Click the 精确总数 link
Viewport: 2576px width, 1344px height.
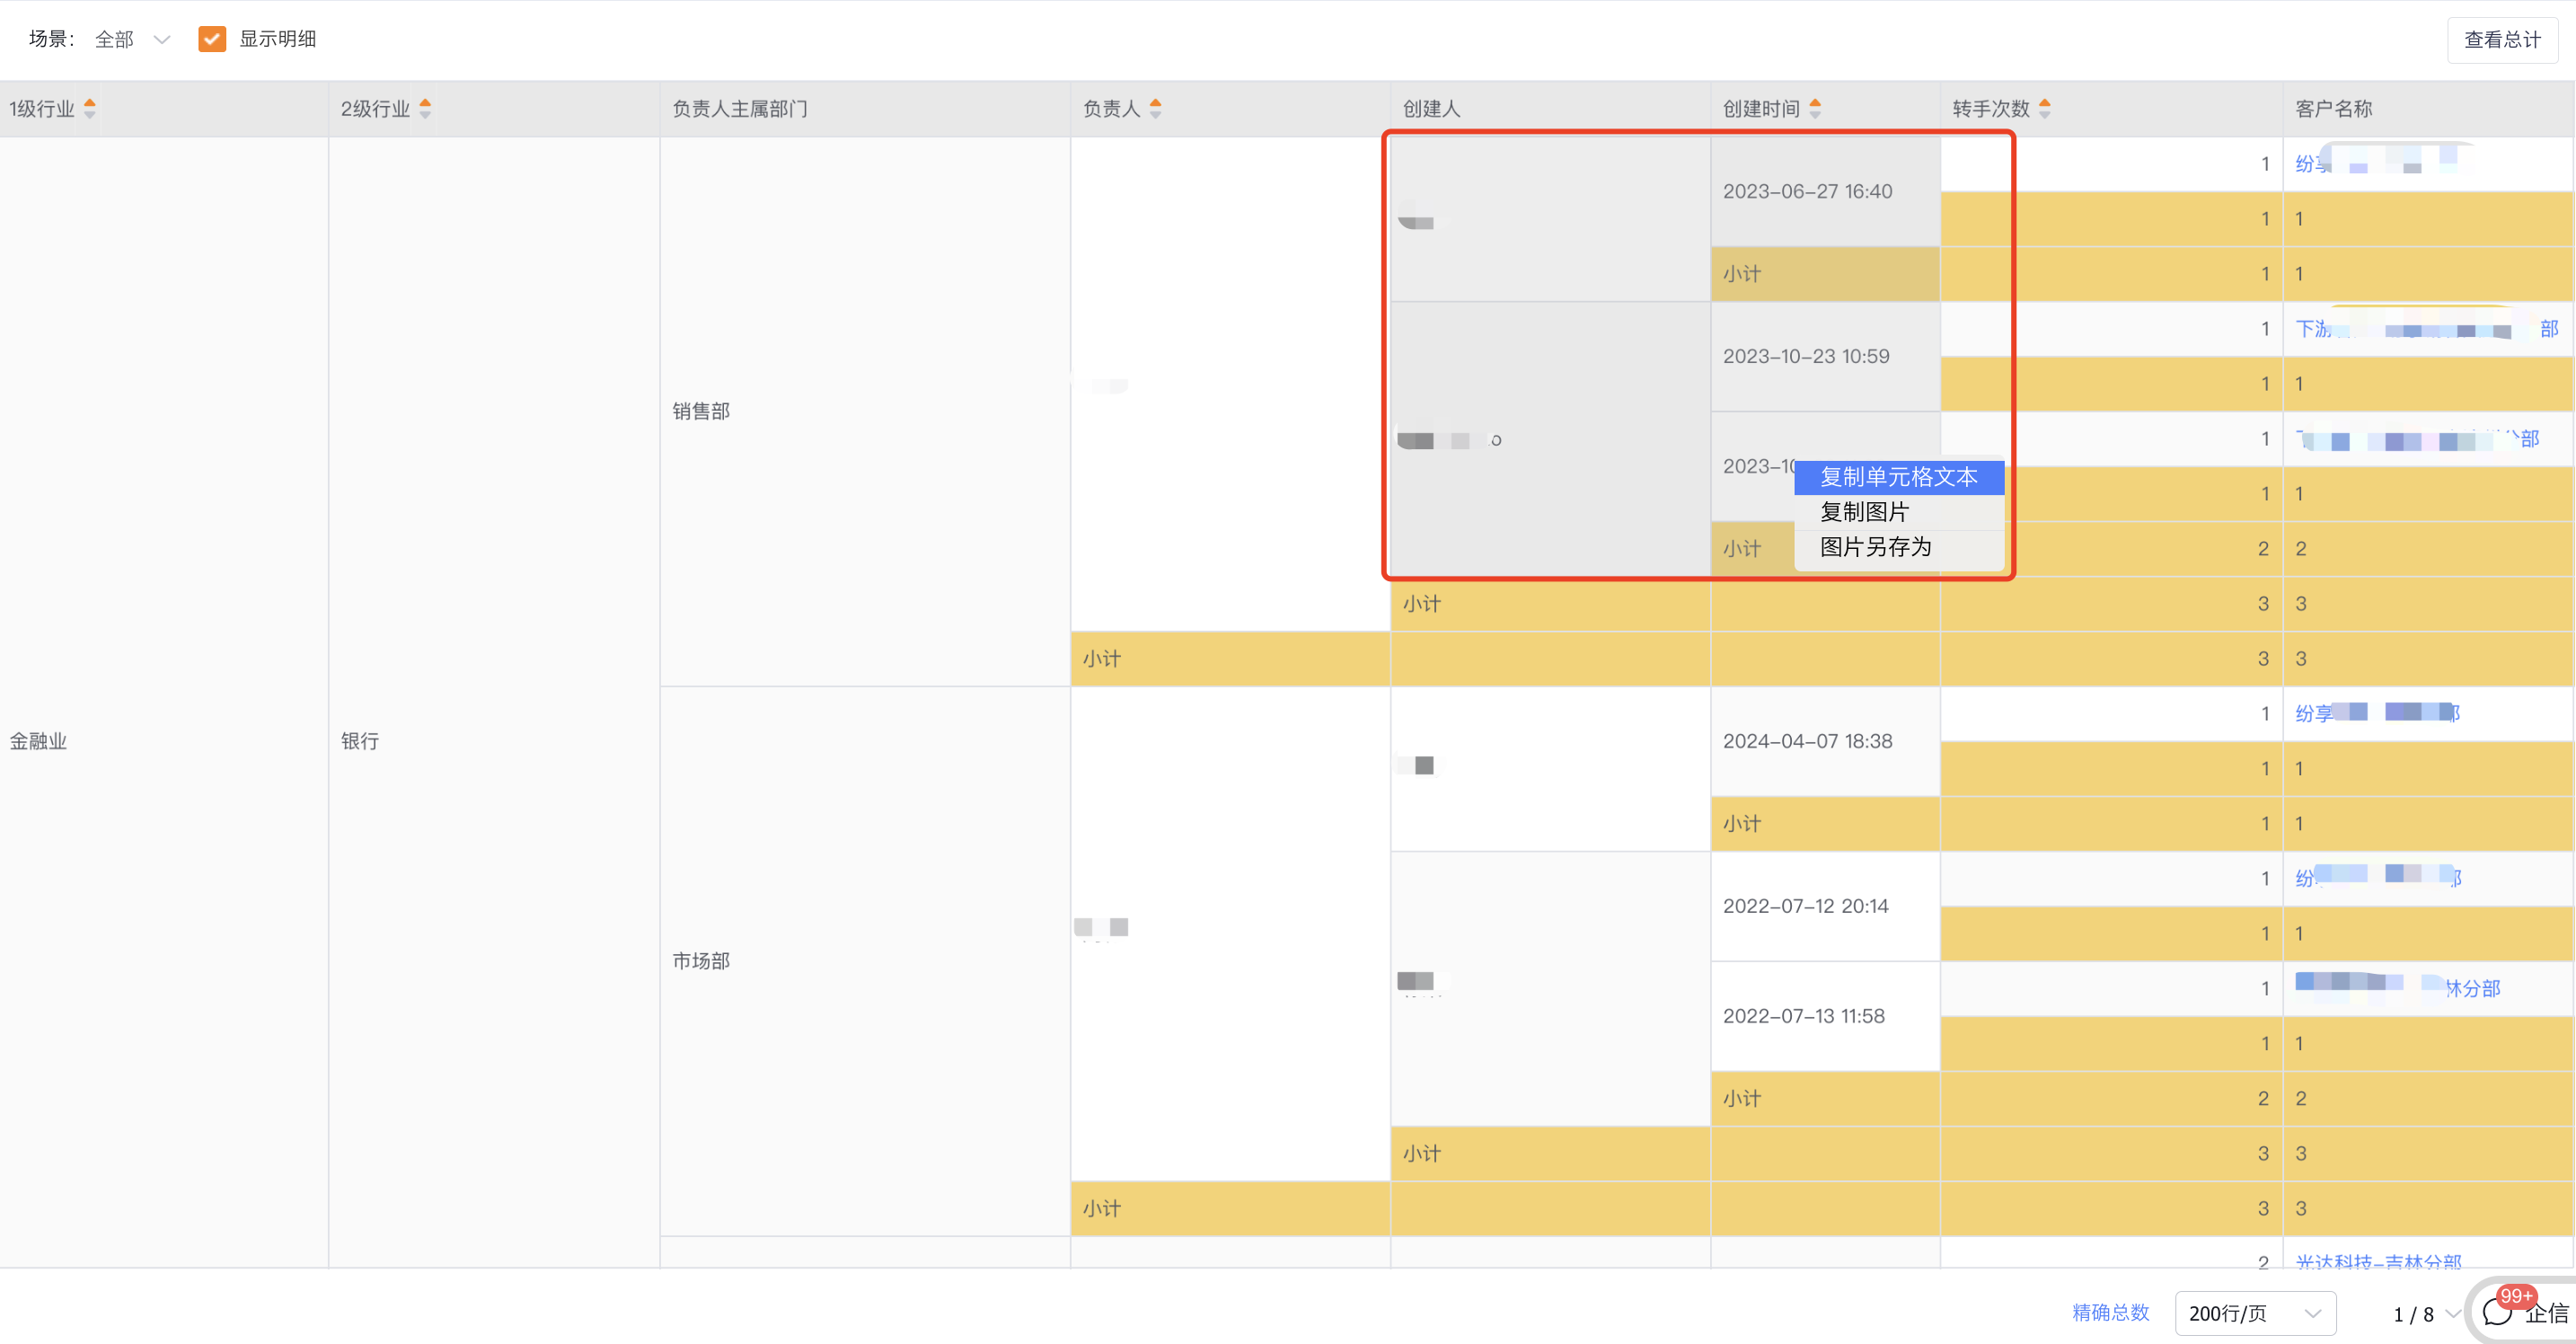click(x=2110, y=1312)
